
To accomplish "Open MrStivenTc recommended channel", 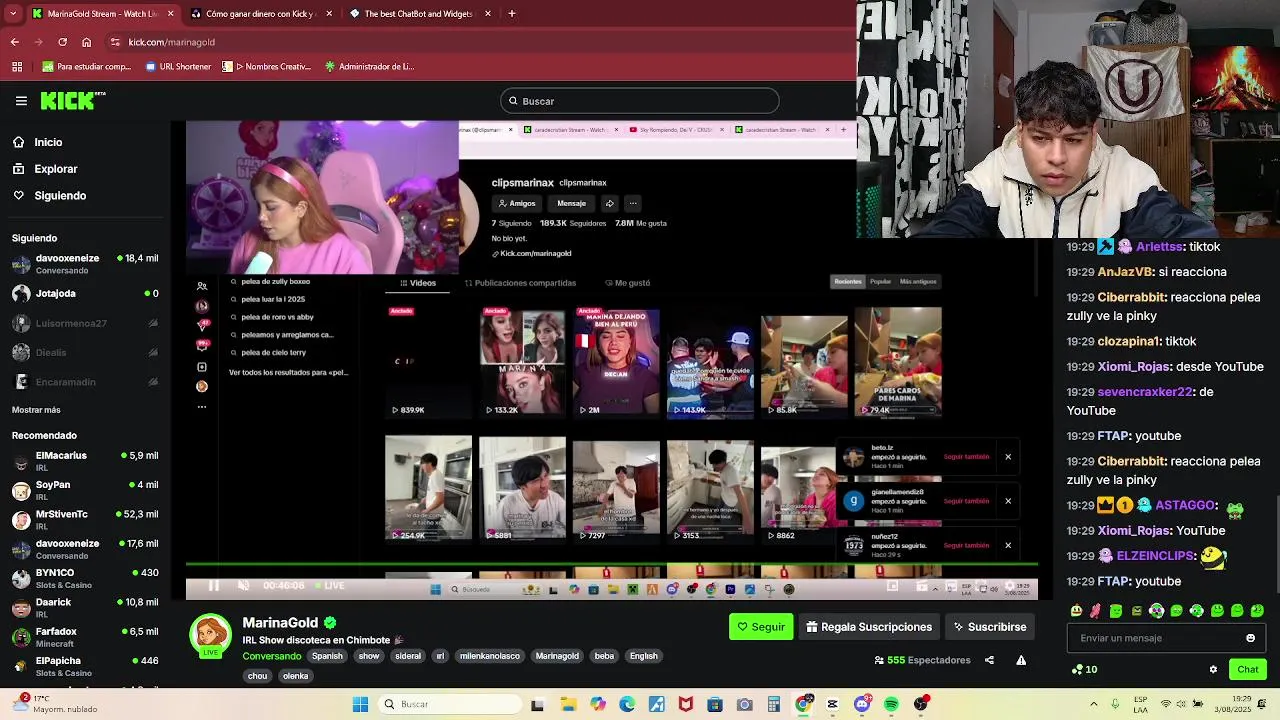I will pyautogui.click(x=85, y=520).
